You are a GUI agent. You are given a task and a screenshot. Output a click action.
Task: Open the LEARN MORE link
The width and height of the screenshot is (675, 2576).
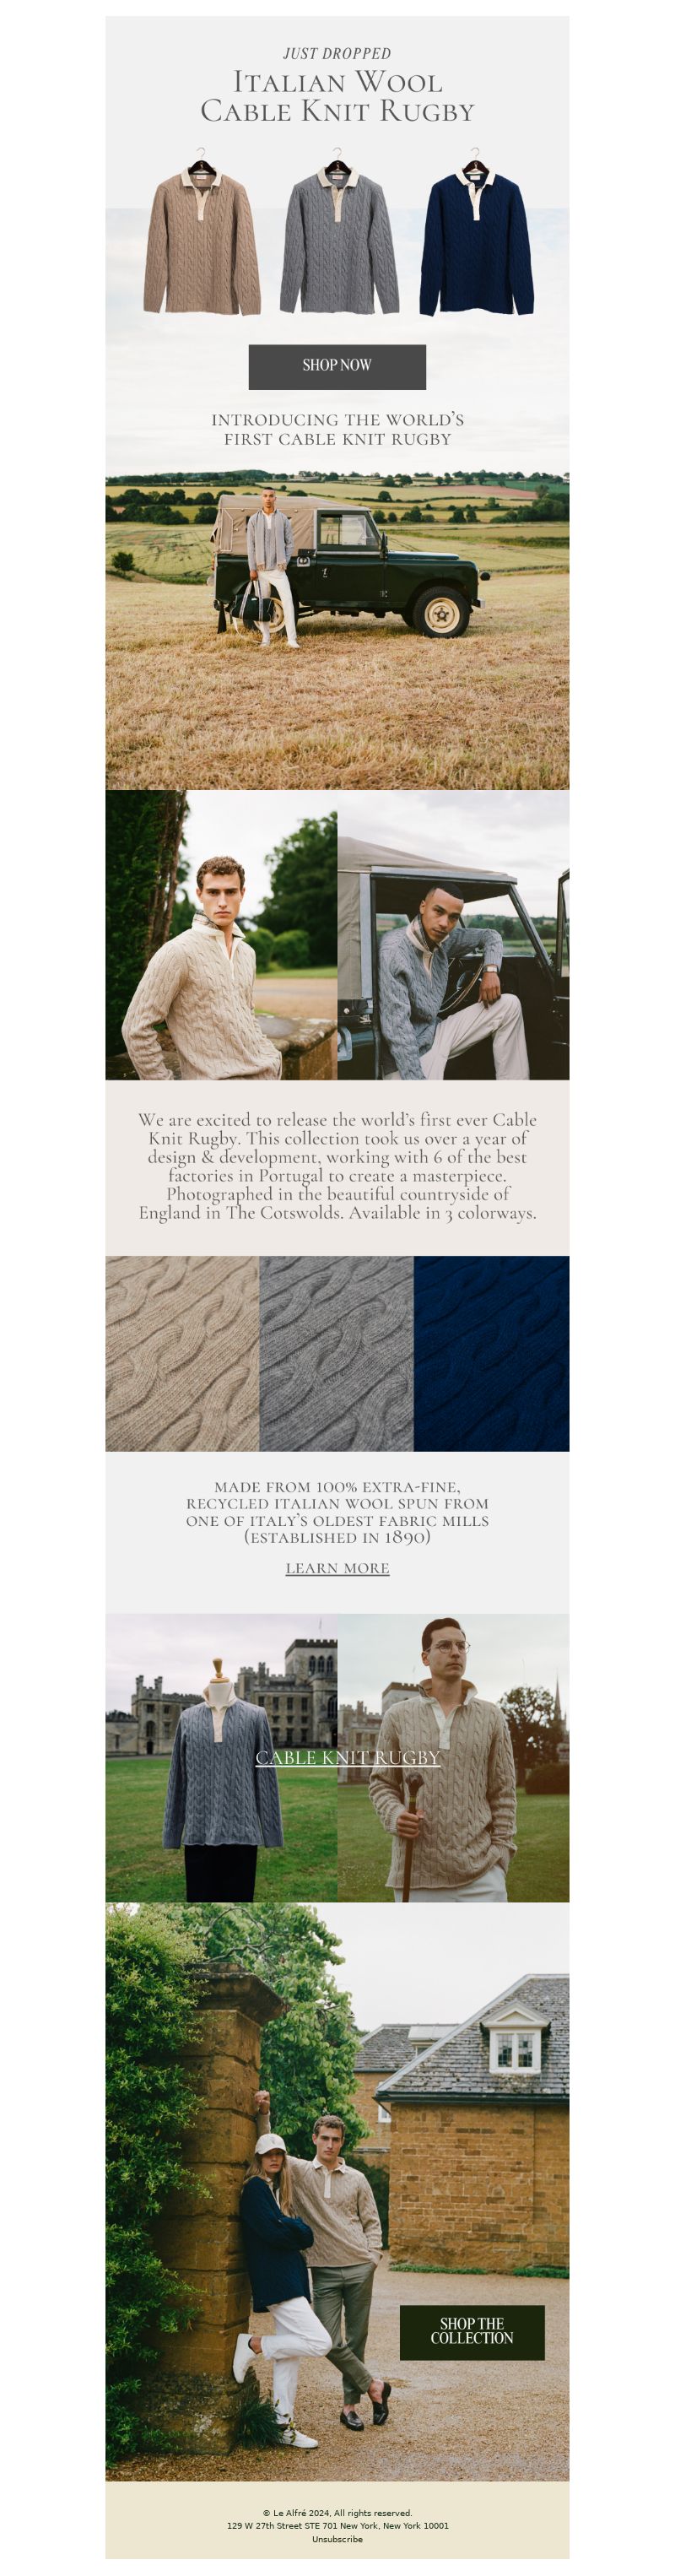(x=337, y=1568)
